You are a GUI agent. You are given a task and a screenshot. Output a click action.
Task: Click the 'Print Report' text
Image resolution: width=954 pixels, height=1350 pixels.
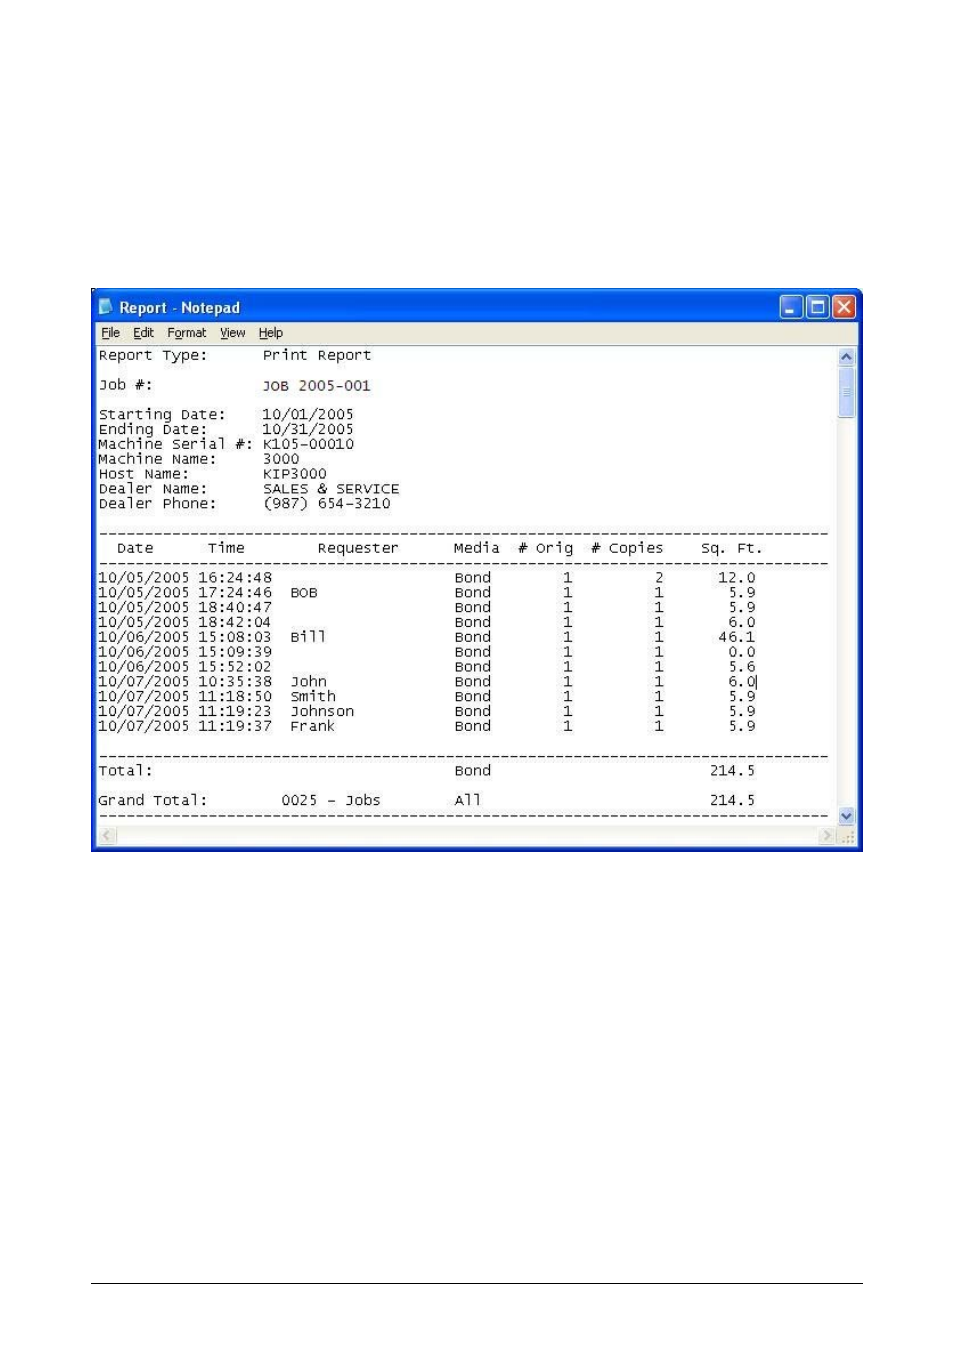[x=317, y=355]
